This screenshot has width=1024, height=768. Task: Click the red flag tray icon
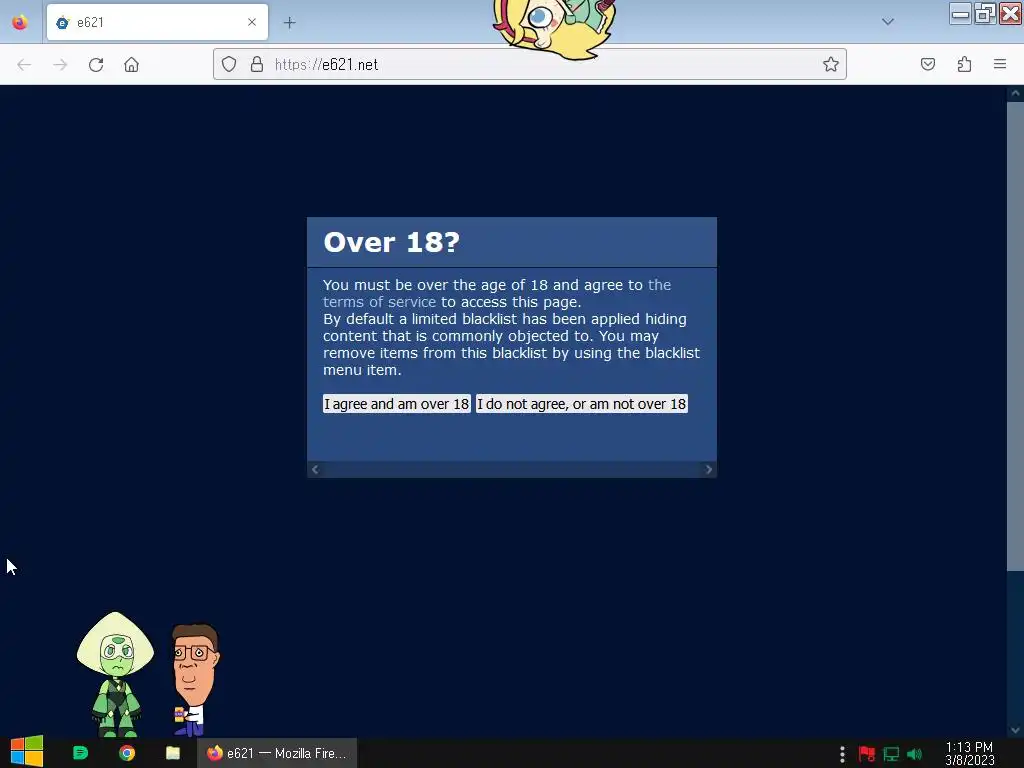click(x=867, y=754)
